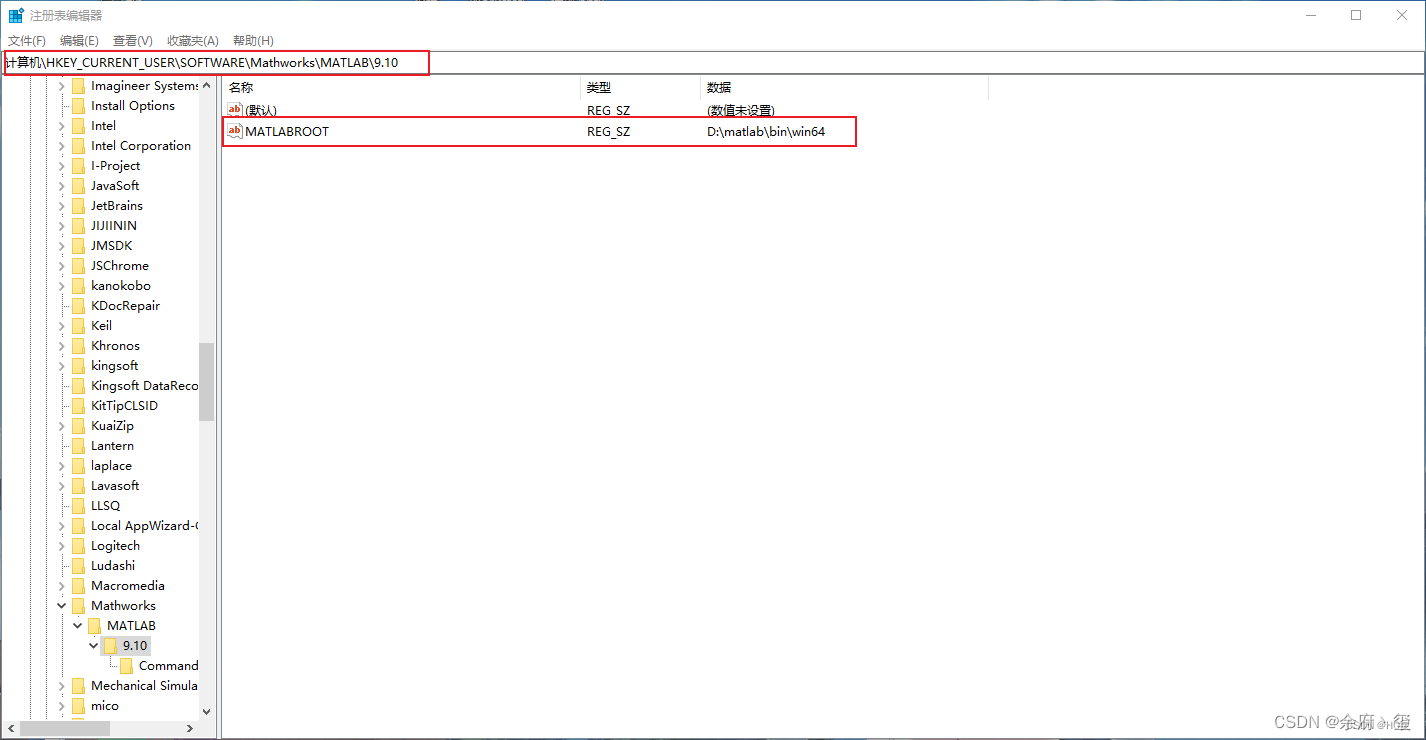
Task: Collapse the Mathworks key
Action: [x=62, y=606]
